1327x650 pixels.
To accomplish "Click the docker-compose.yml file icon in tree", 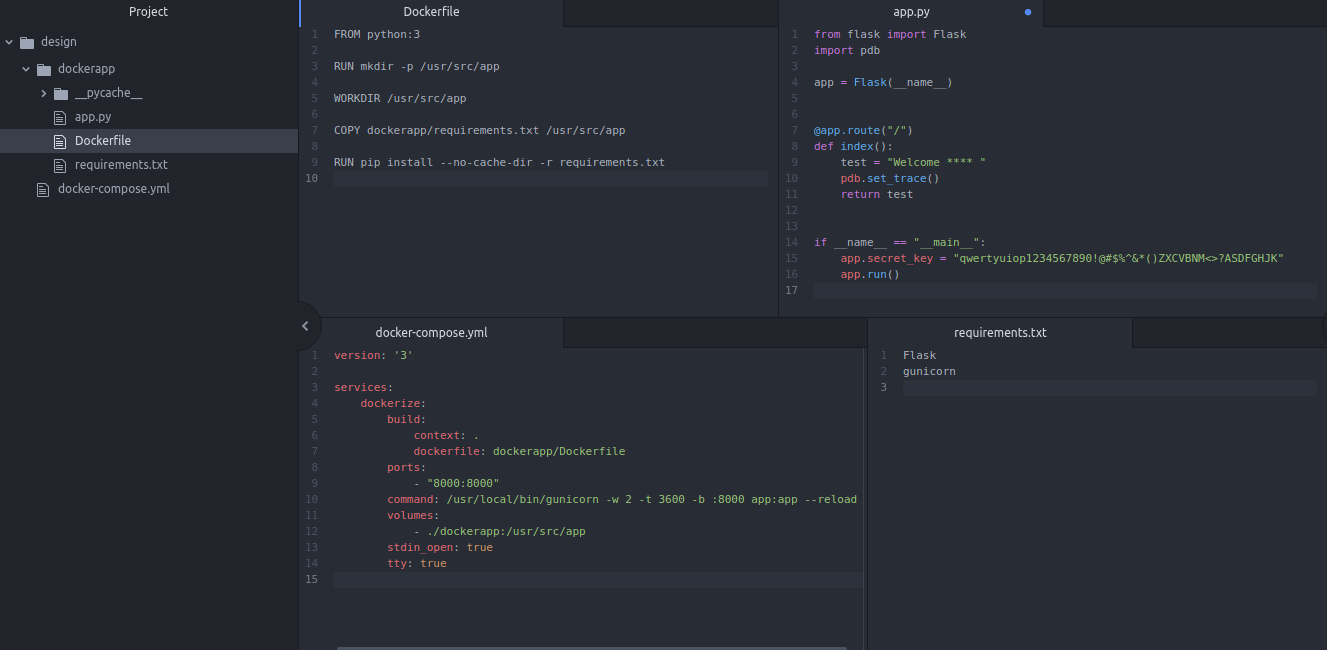I will [43, 189].
